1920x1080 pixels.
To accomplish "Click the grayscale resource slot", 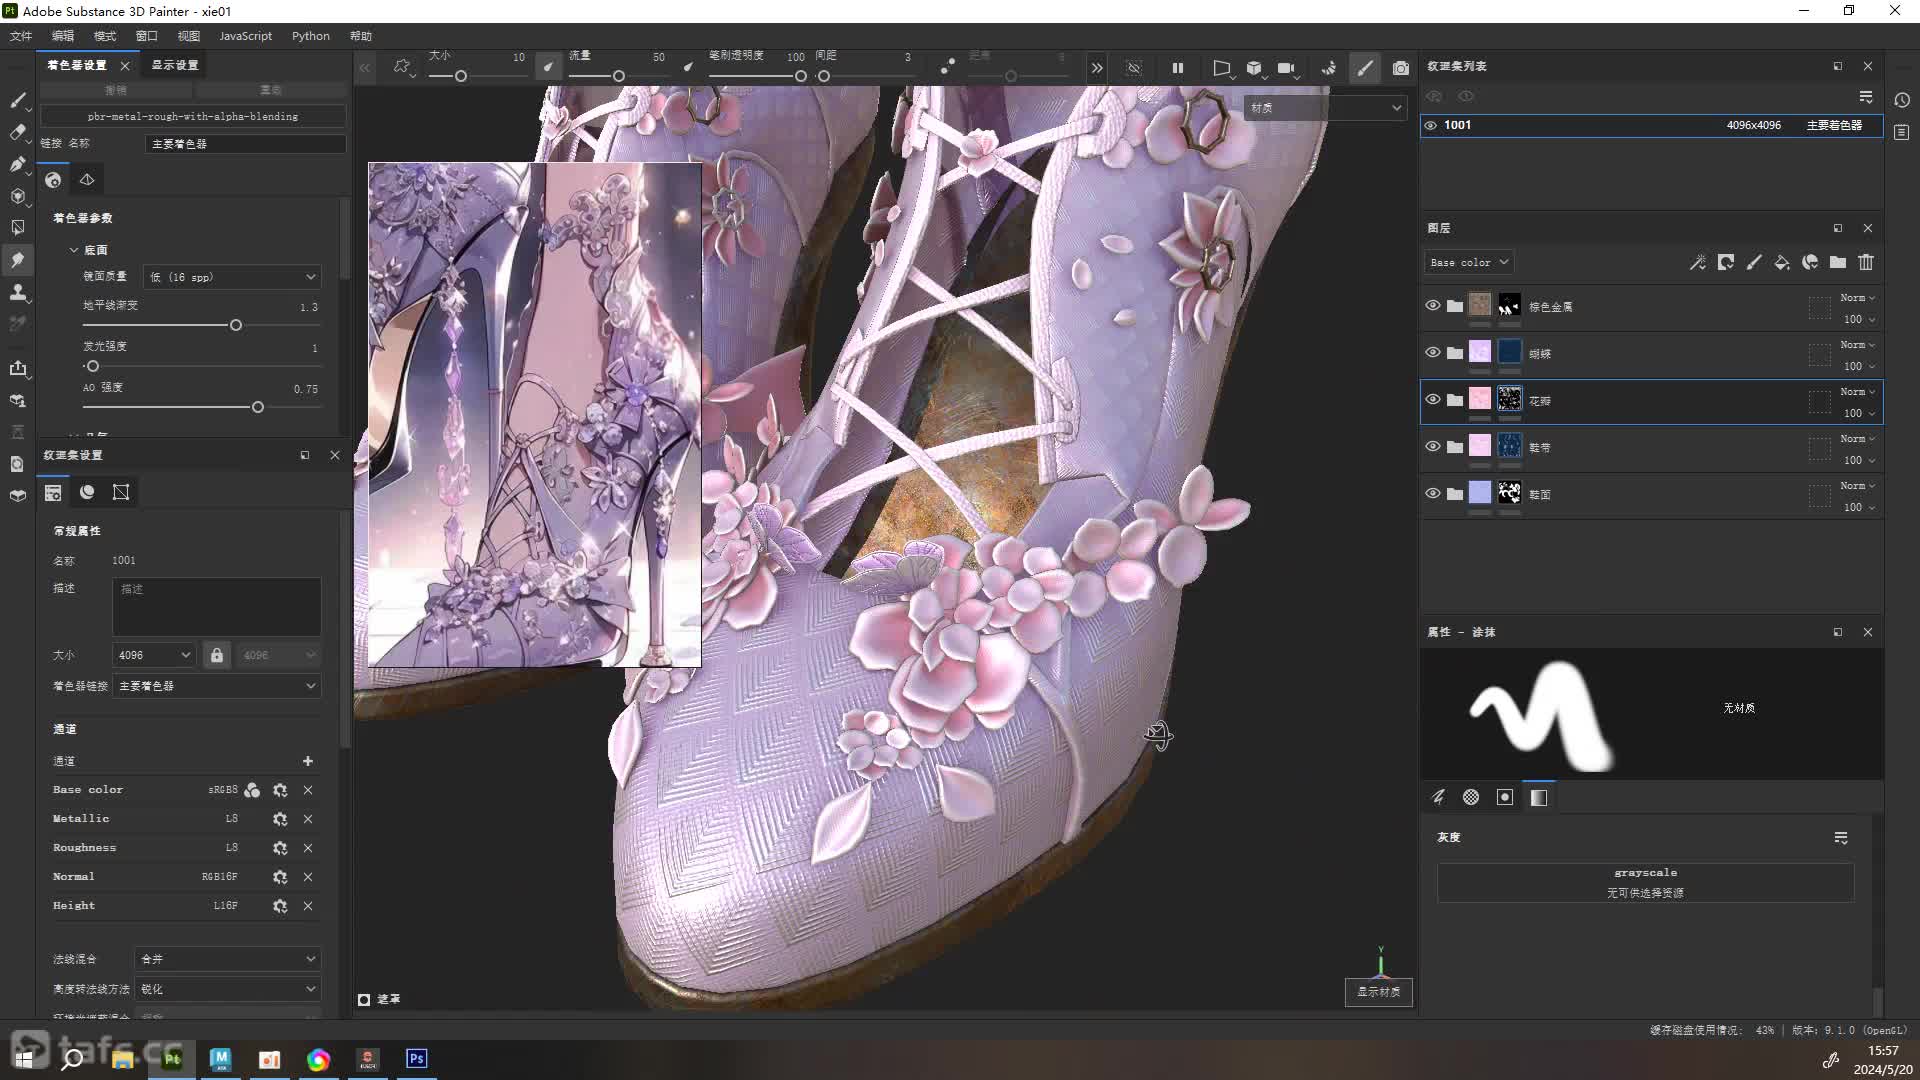I will tap(1645, 883).
